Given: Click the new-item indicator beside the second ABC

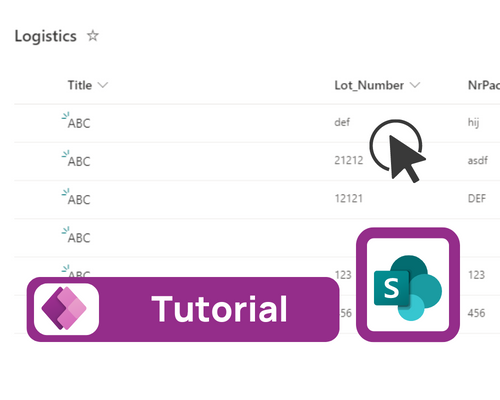Looking at the screenshot, I should (65, 154).
